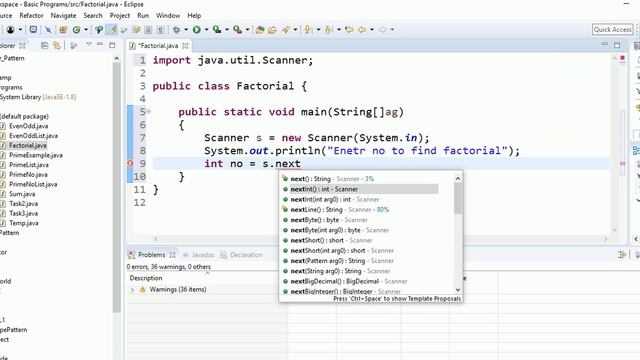Open the Navigate menu
Image resolution: width=640 pixels, height=360 pixels.
[63, 16]
